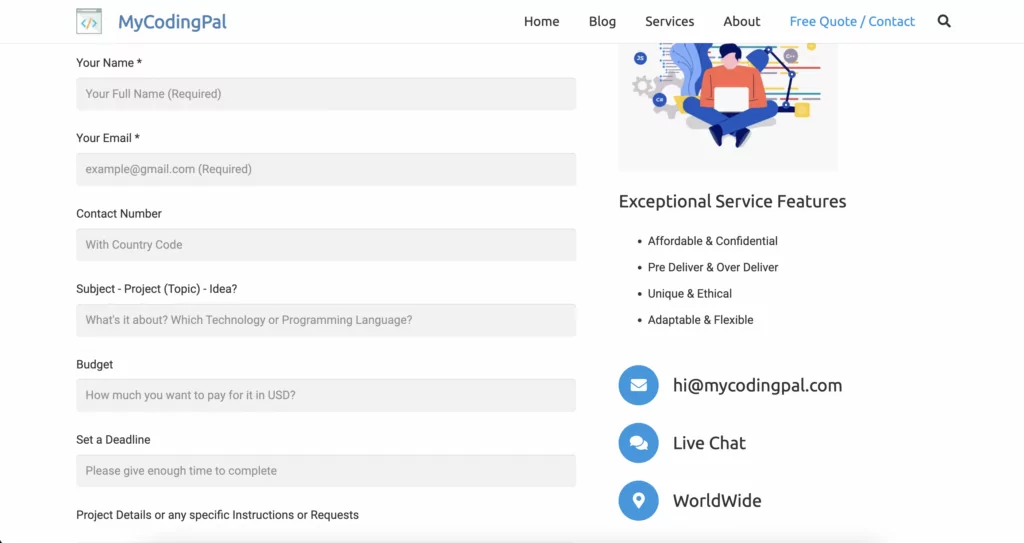The width and height of the screenshot is (1024, 543).
Task: Click the Contact Number field
Action: (x=326, y=244)
